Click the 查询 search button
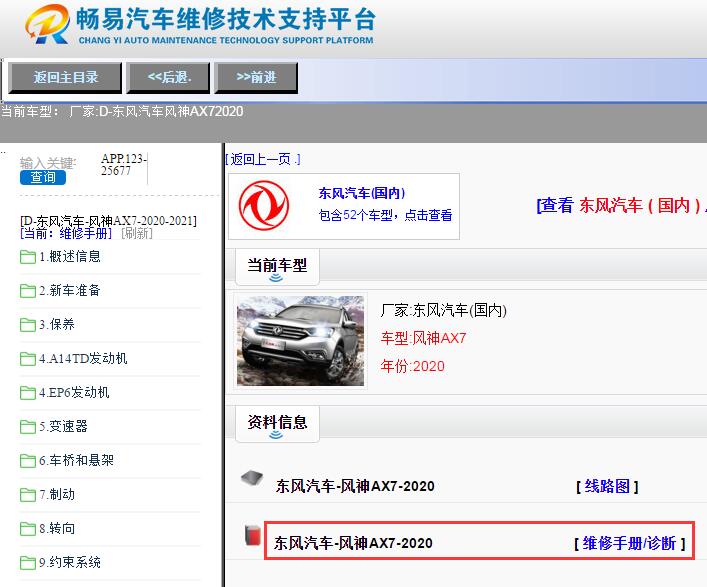707x587 pixels. (43, 177)
